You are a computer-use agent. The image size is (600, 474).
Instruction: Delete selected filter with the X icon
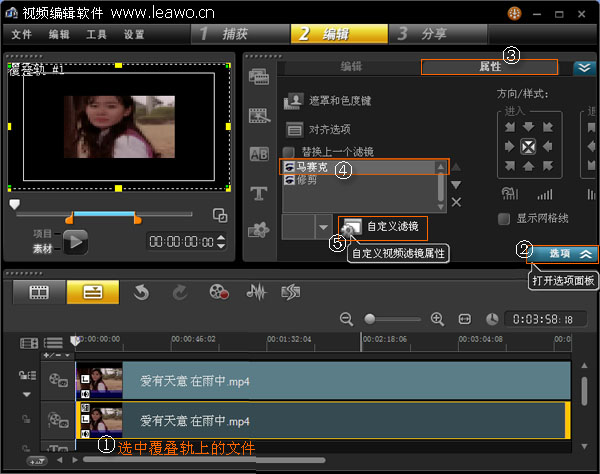pyautogui.click(x=456, y=202)
